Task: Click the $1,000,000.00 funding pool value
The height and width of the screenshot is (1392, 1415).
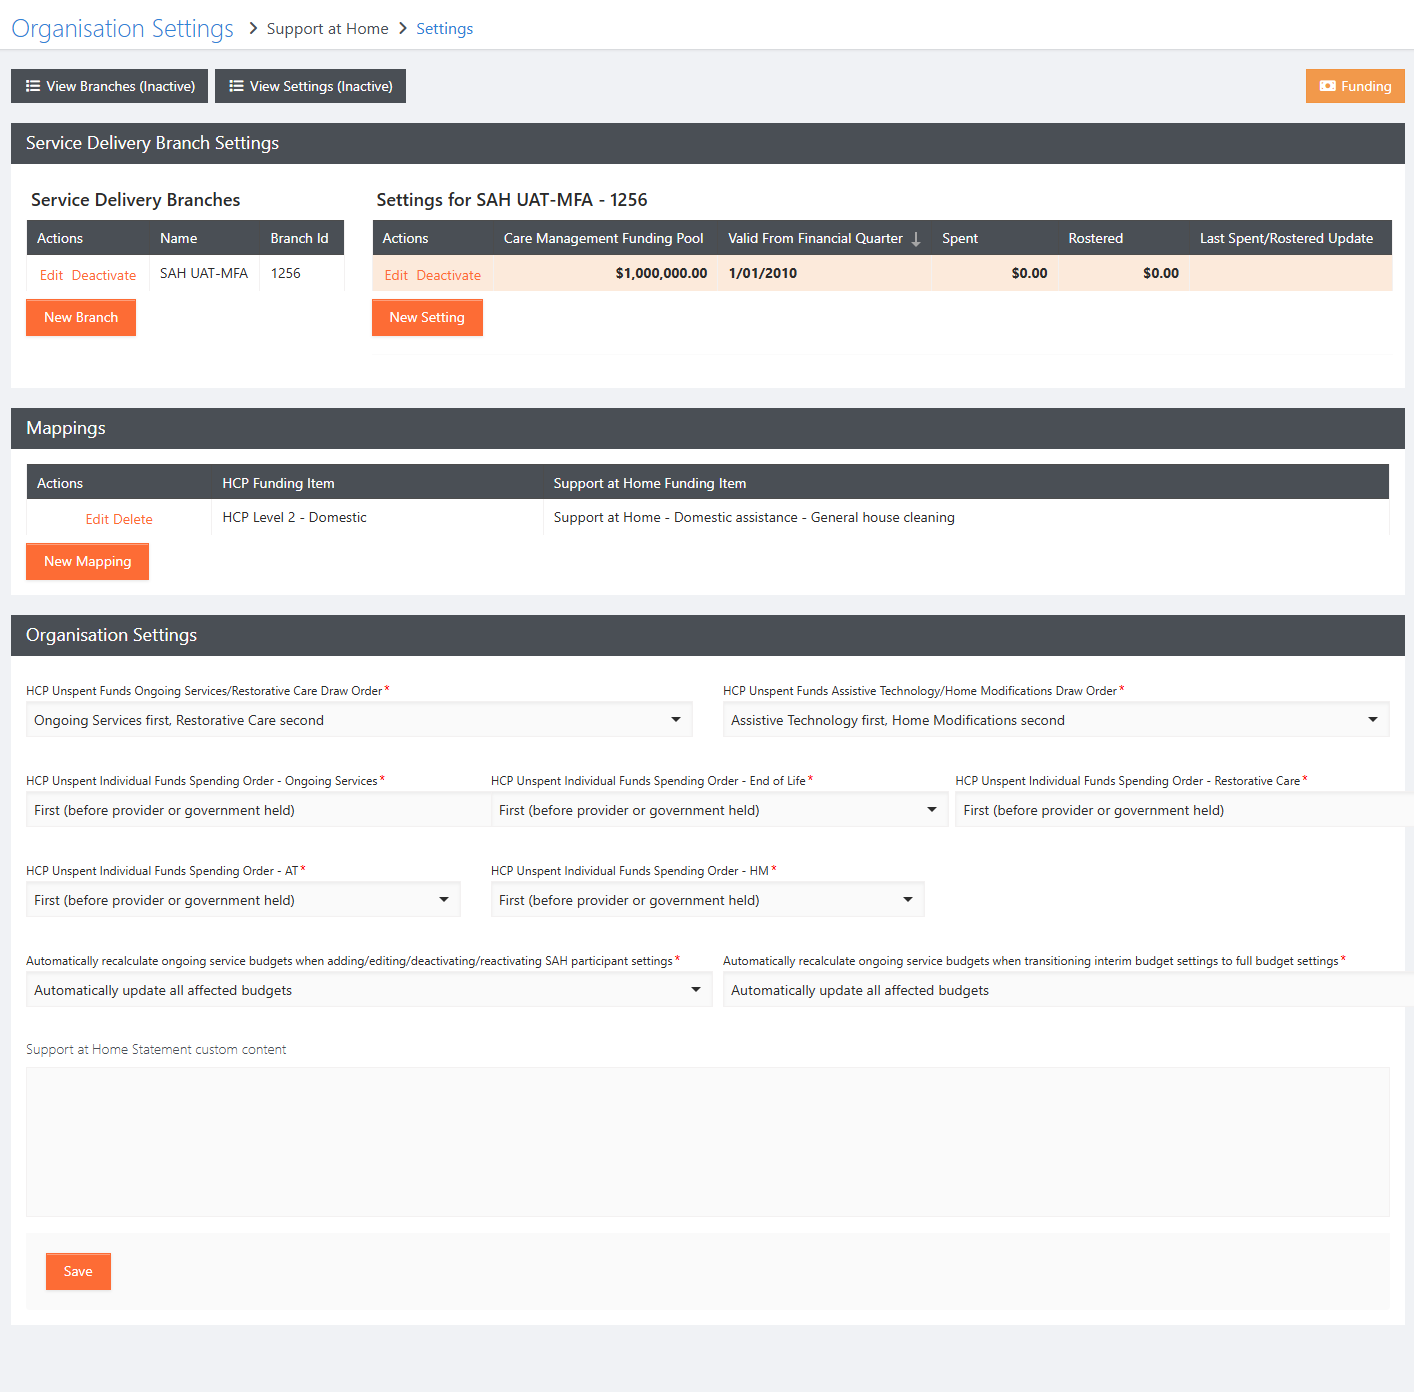Action: point(661,273)
